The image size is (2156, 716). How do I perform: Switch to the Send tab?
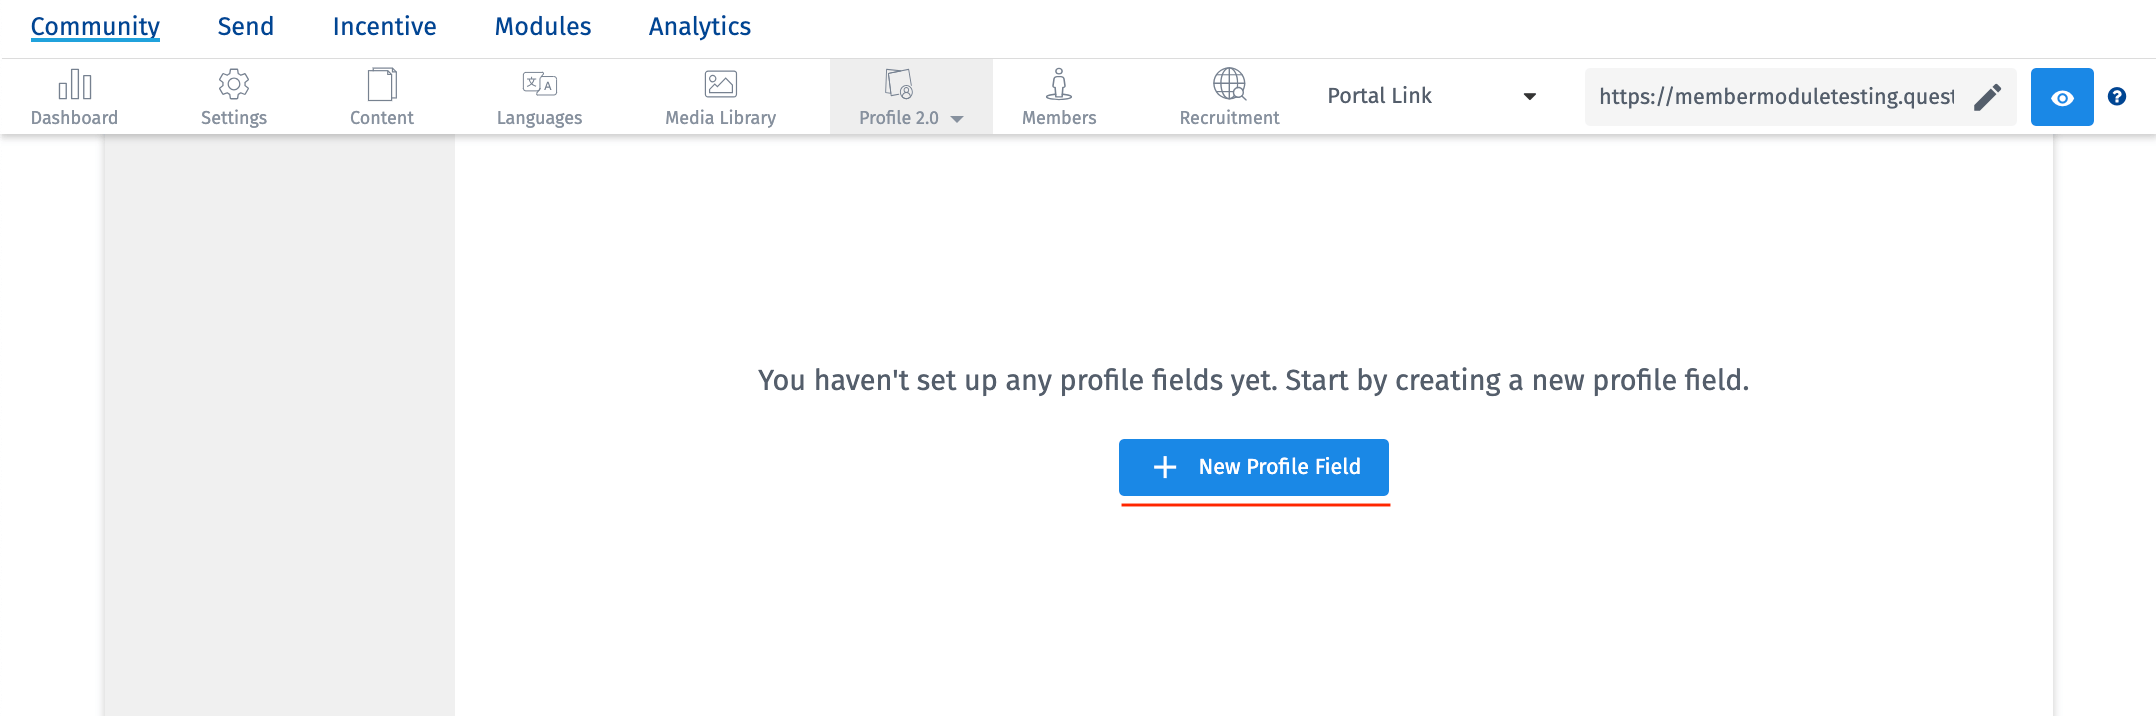click(244, 26)
